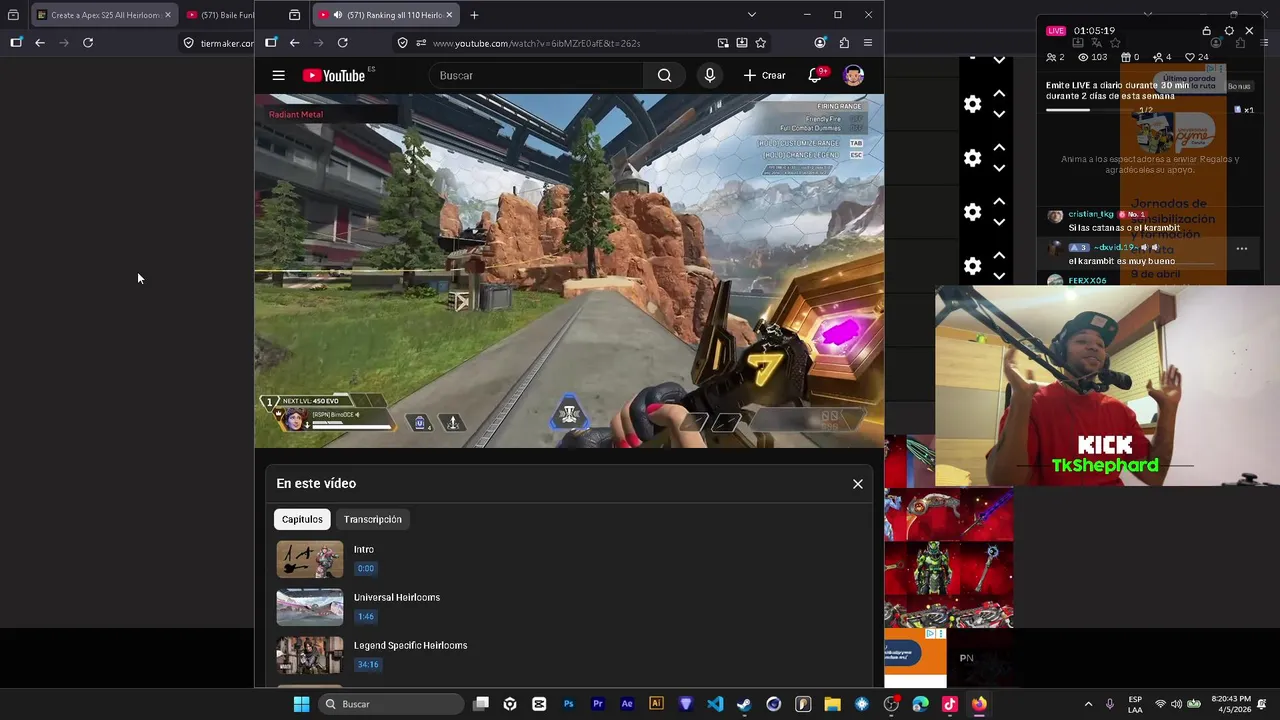
Task: Close the En este vídeo panel
Action: point(857,484)
